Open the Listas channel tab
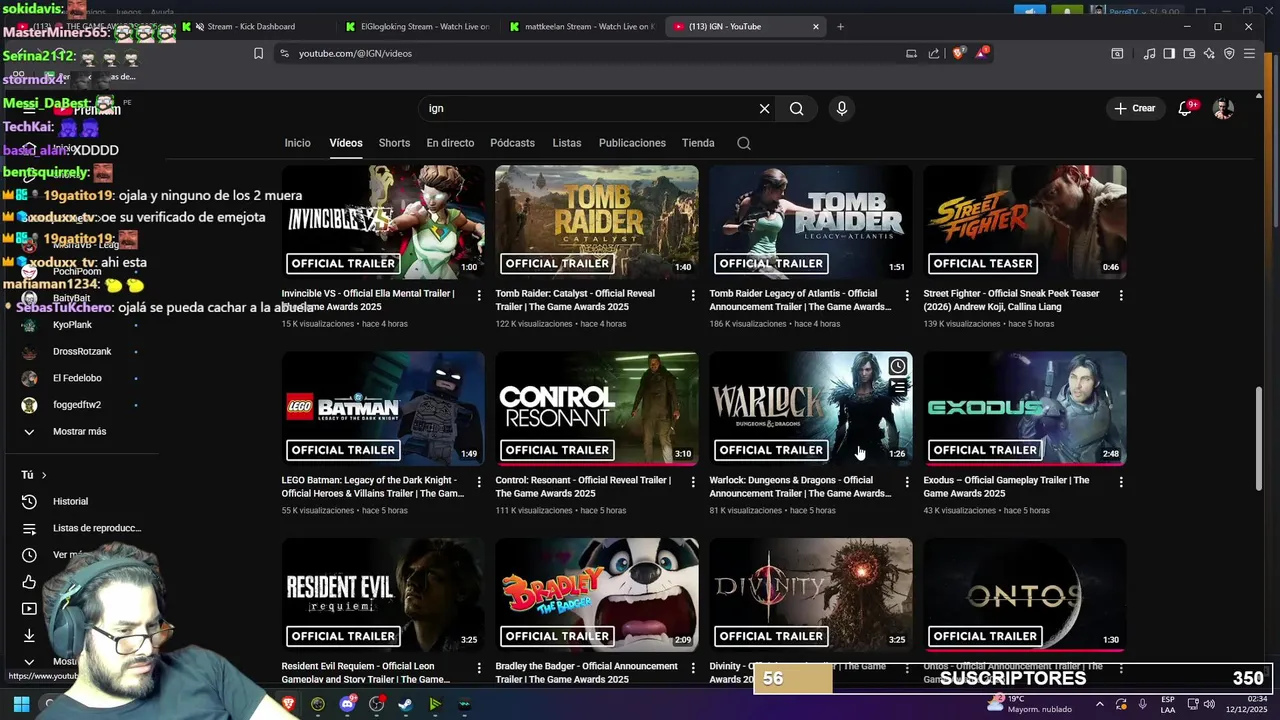The height and width of the screenshot is (720, 1280). pyautogui.click(x=566, y=143)
